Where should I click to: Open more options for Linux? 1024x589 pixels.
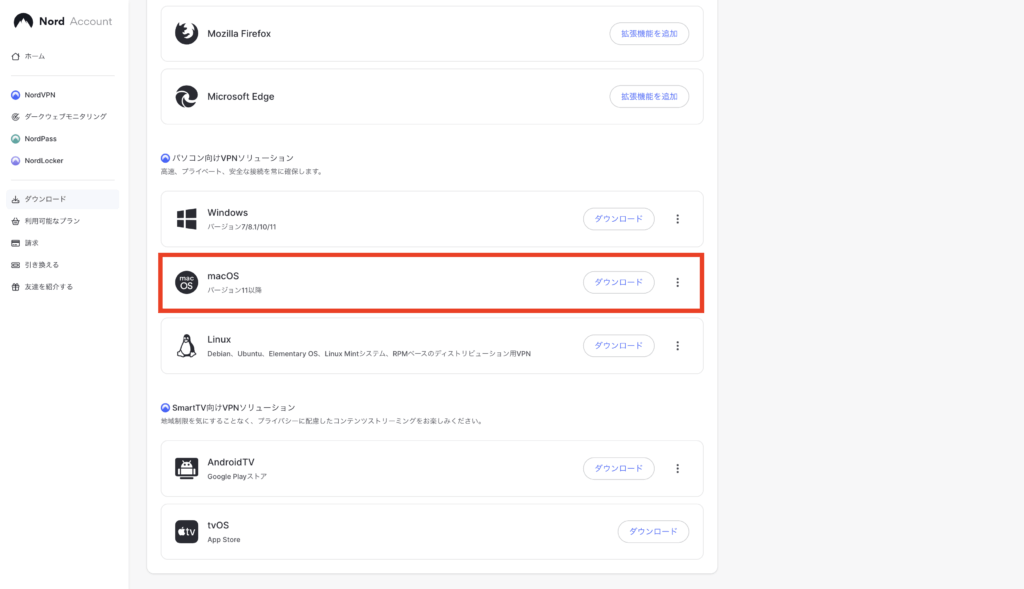click(x=677, y=345)
